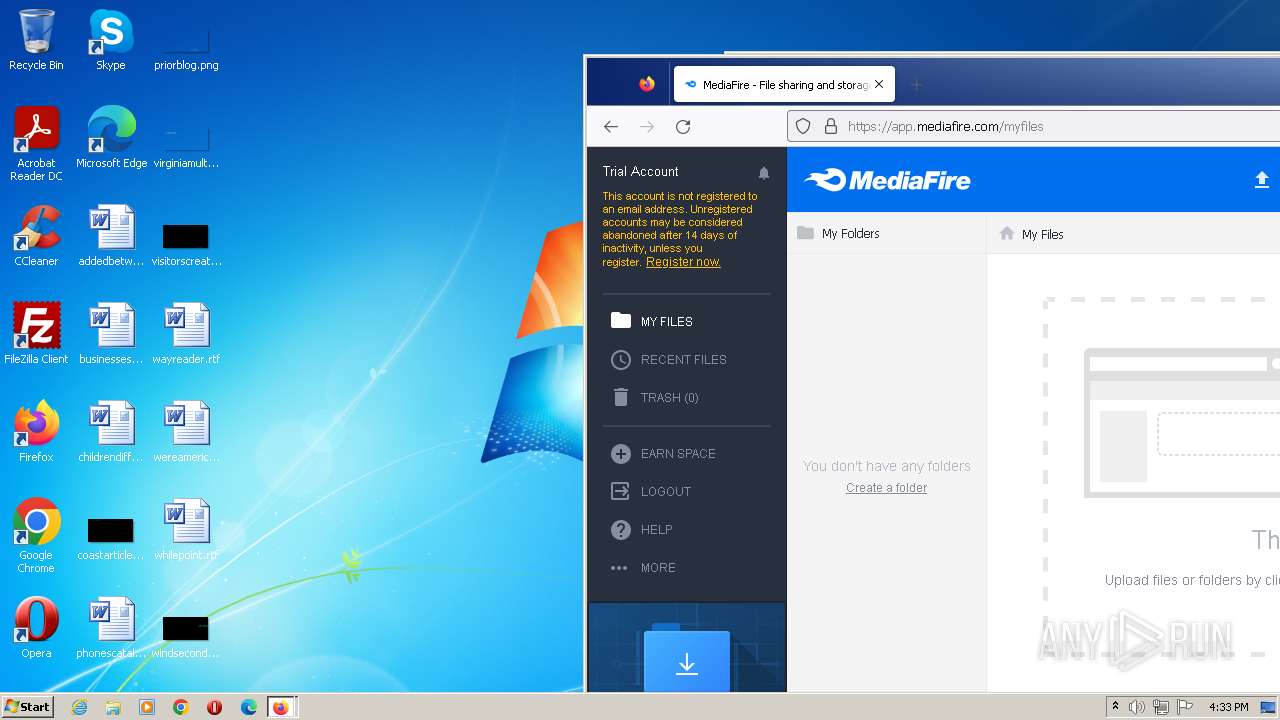Click the blue download folder banner
Screen dimensions: 1280x720
687,647
